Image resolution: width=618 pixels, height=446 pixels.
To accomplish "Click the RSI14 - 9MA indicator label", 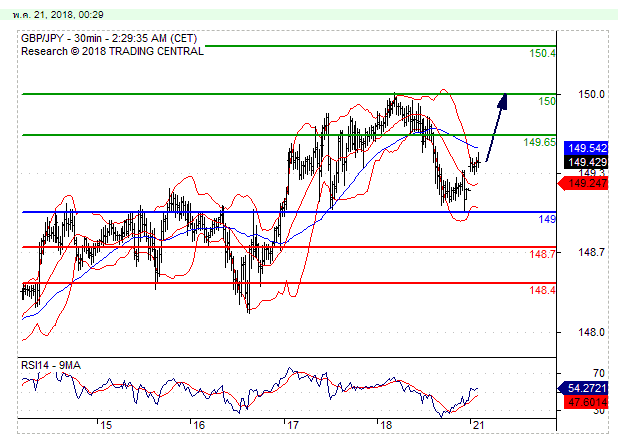I will (x=52, y=366).
